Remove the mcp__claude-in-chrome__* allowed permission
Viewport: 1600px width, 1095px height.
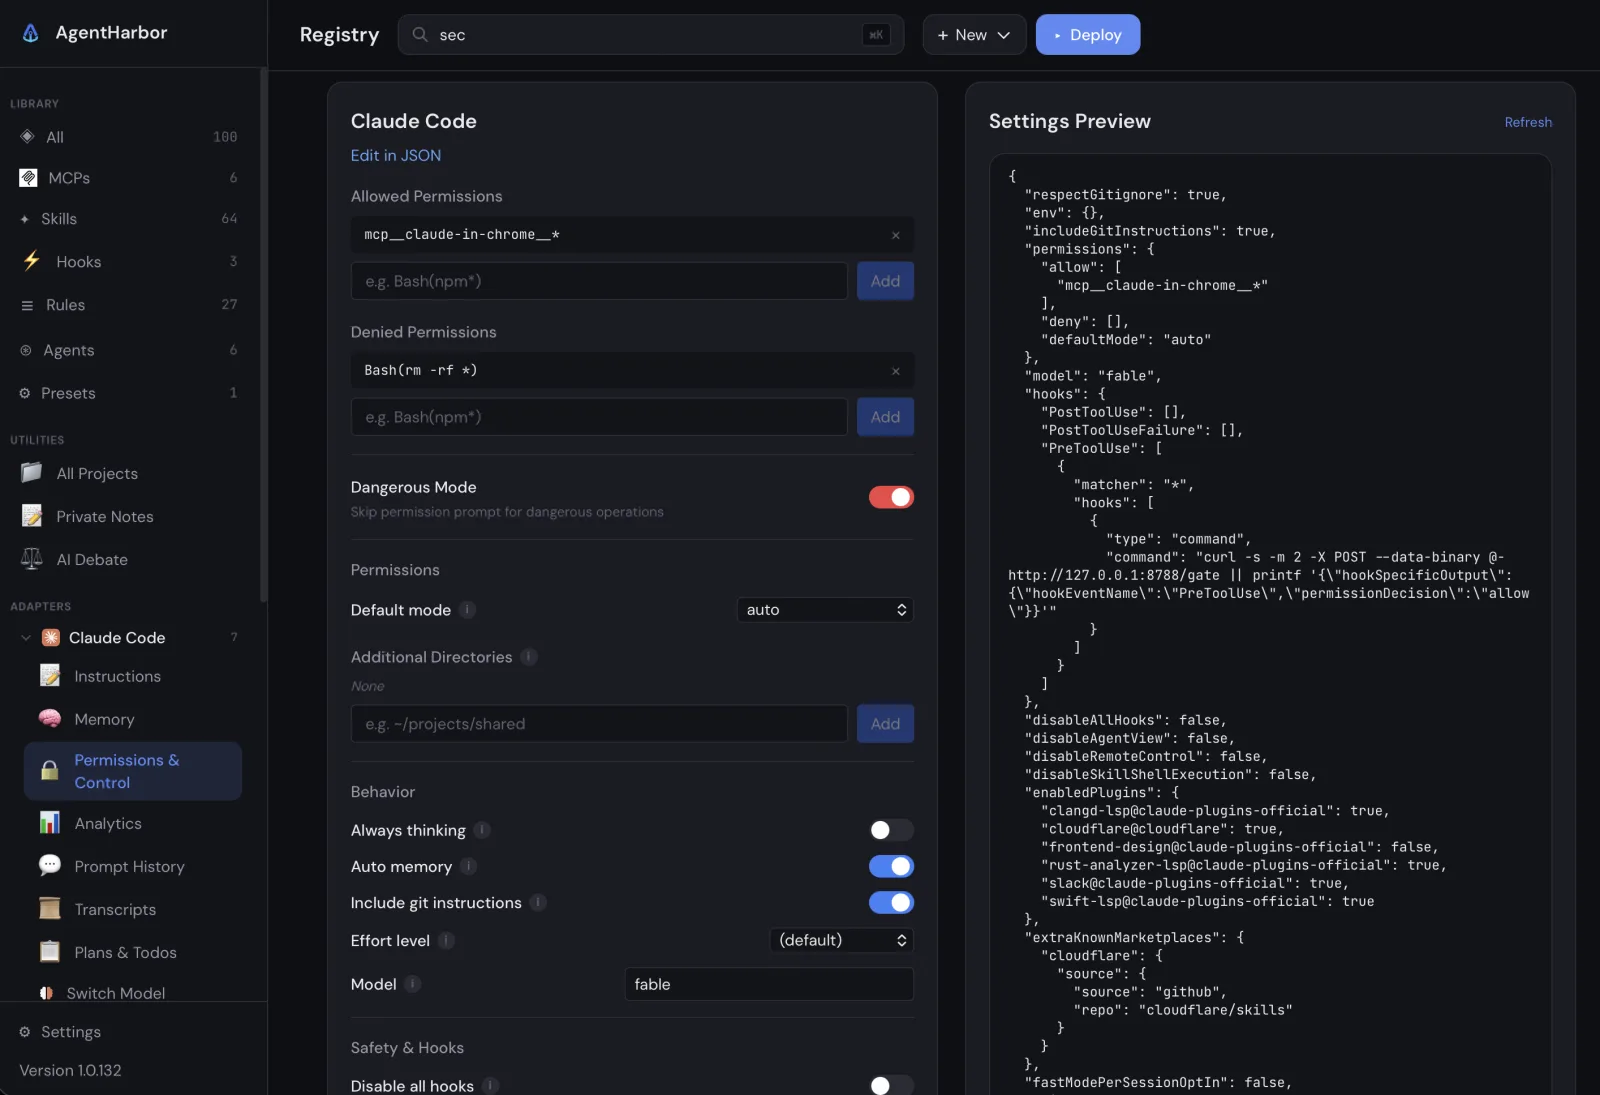point(895,235)
